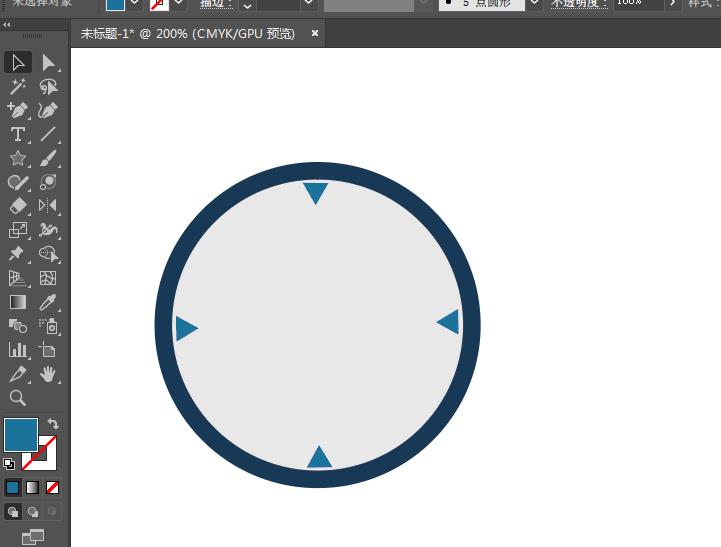Close the 未标题-1* document tab
This screenshot has width=721, height=547.
coord(315,33)
